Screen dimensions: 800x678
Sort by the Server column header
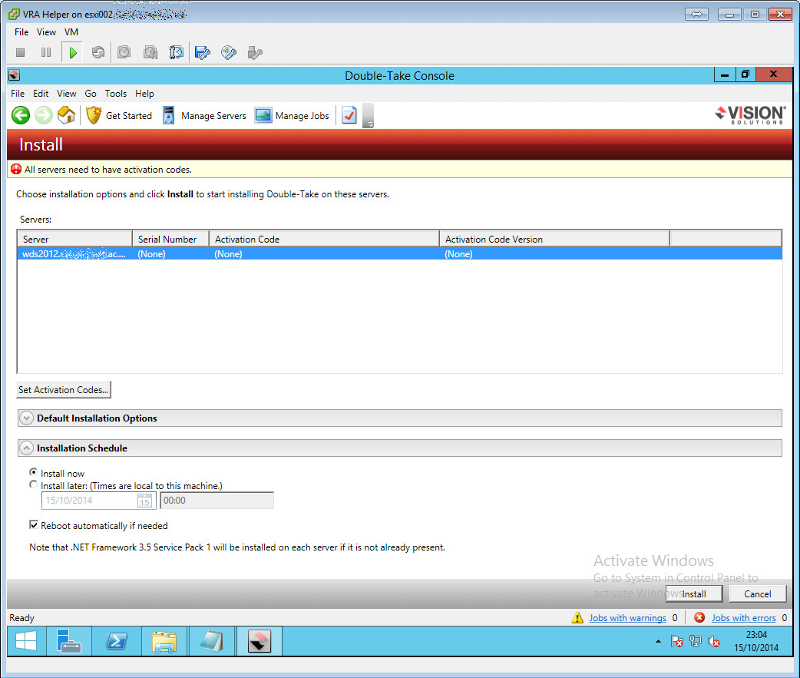pos(75,239)
